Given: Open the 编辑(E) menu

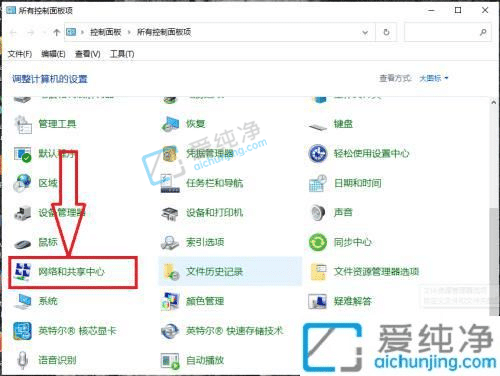Looking at the screenshot, I should pyautogui.click(x=53, y=54).
